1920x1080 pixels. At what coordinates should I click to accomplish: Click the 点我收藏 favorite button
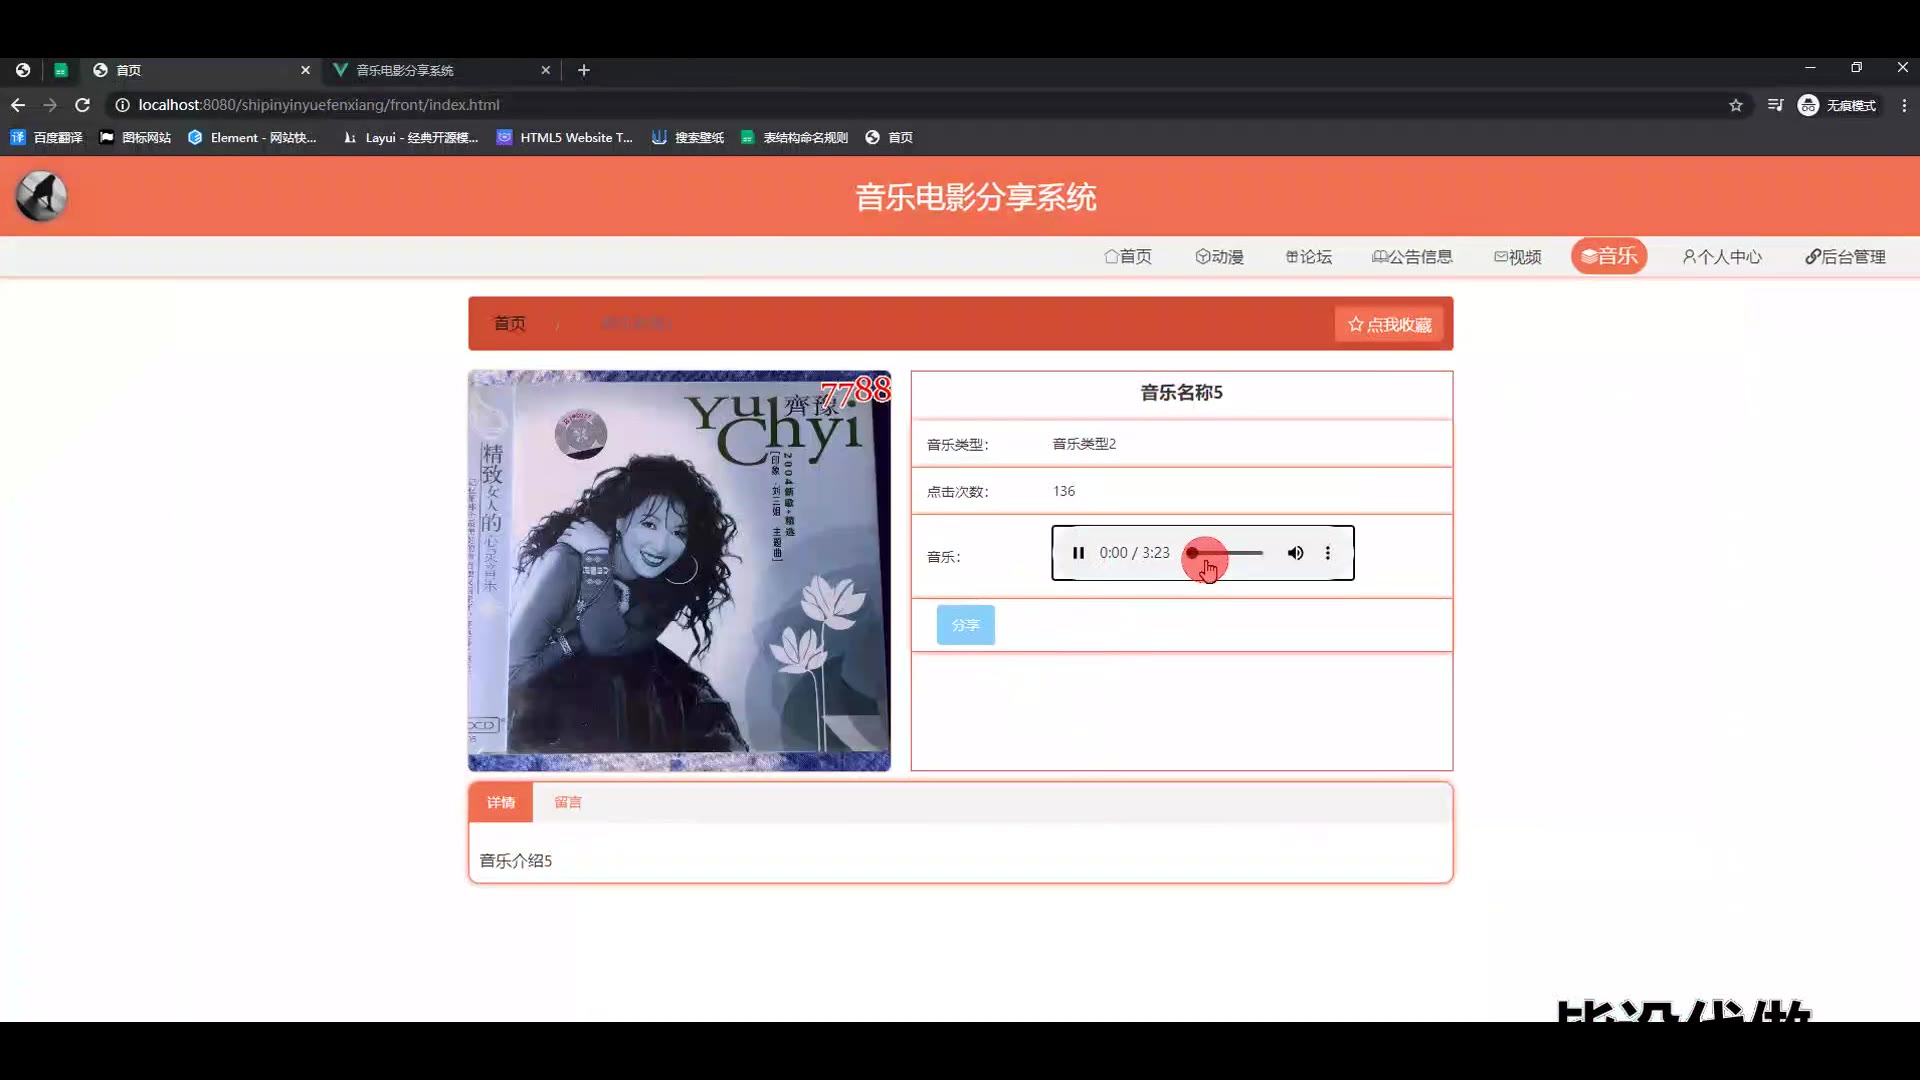tap(1389, 324)
